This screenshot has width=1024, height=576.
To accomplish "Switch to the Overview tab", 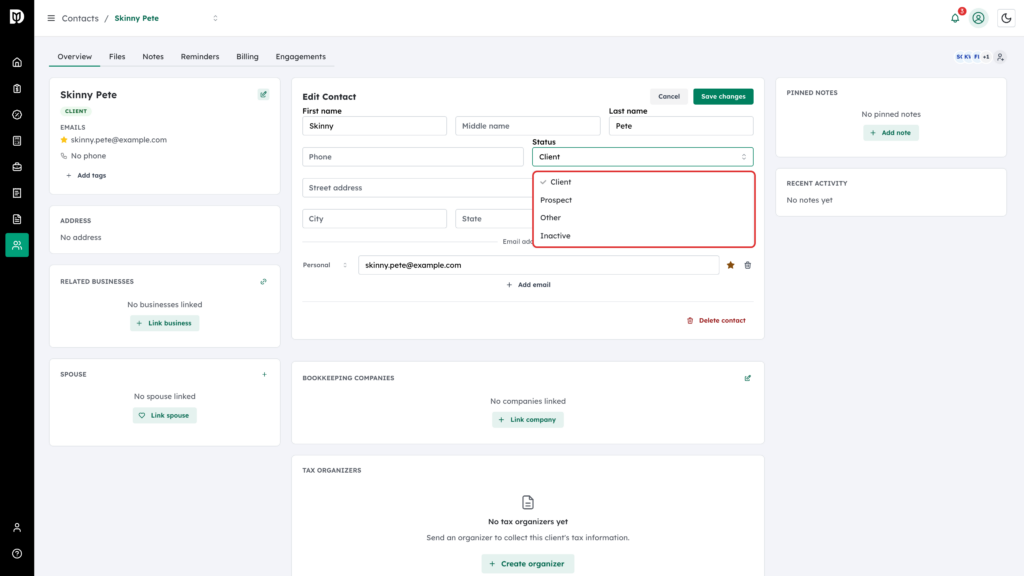I will 74,57.
